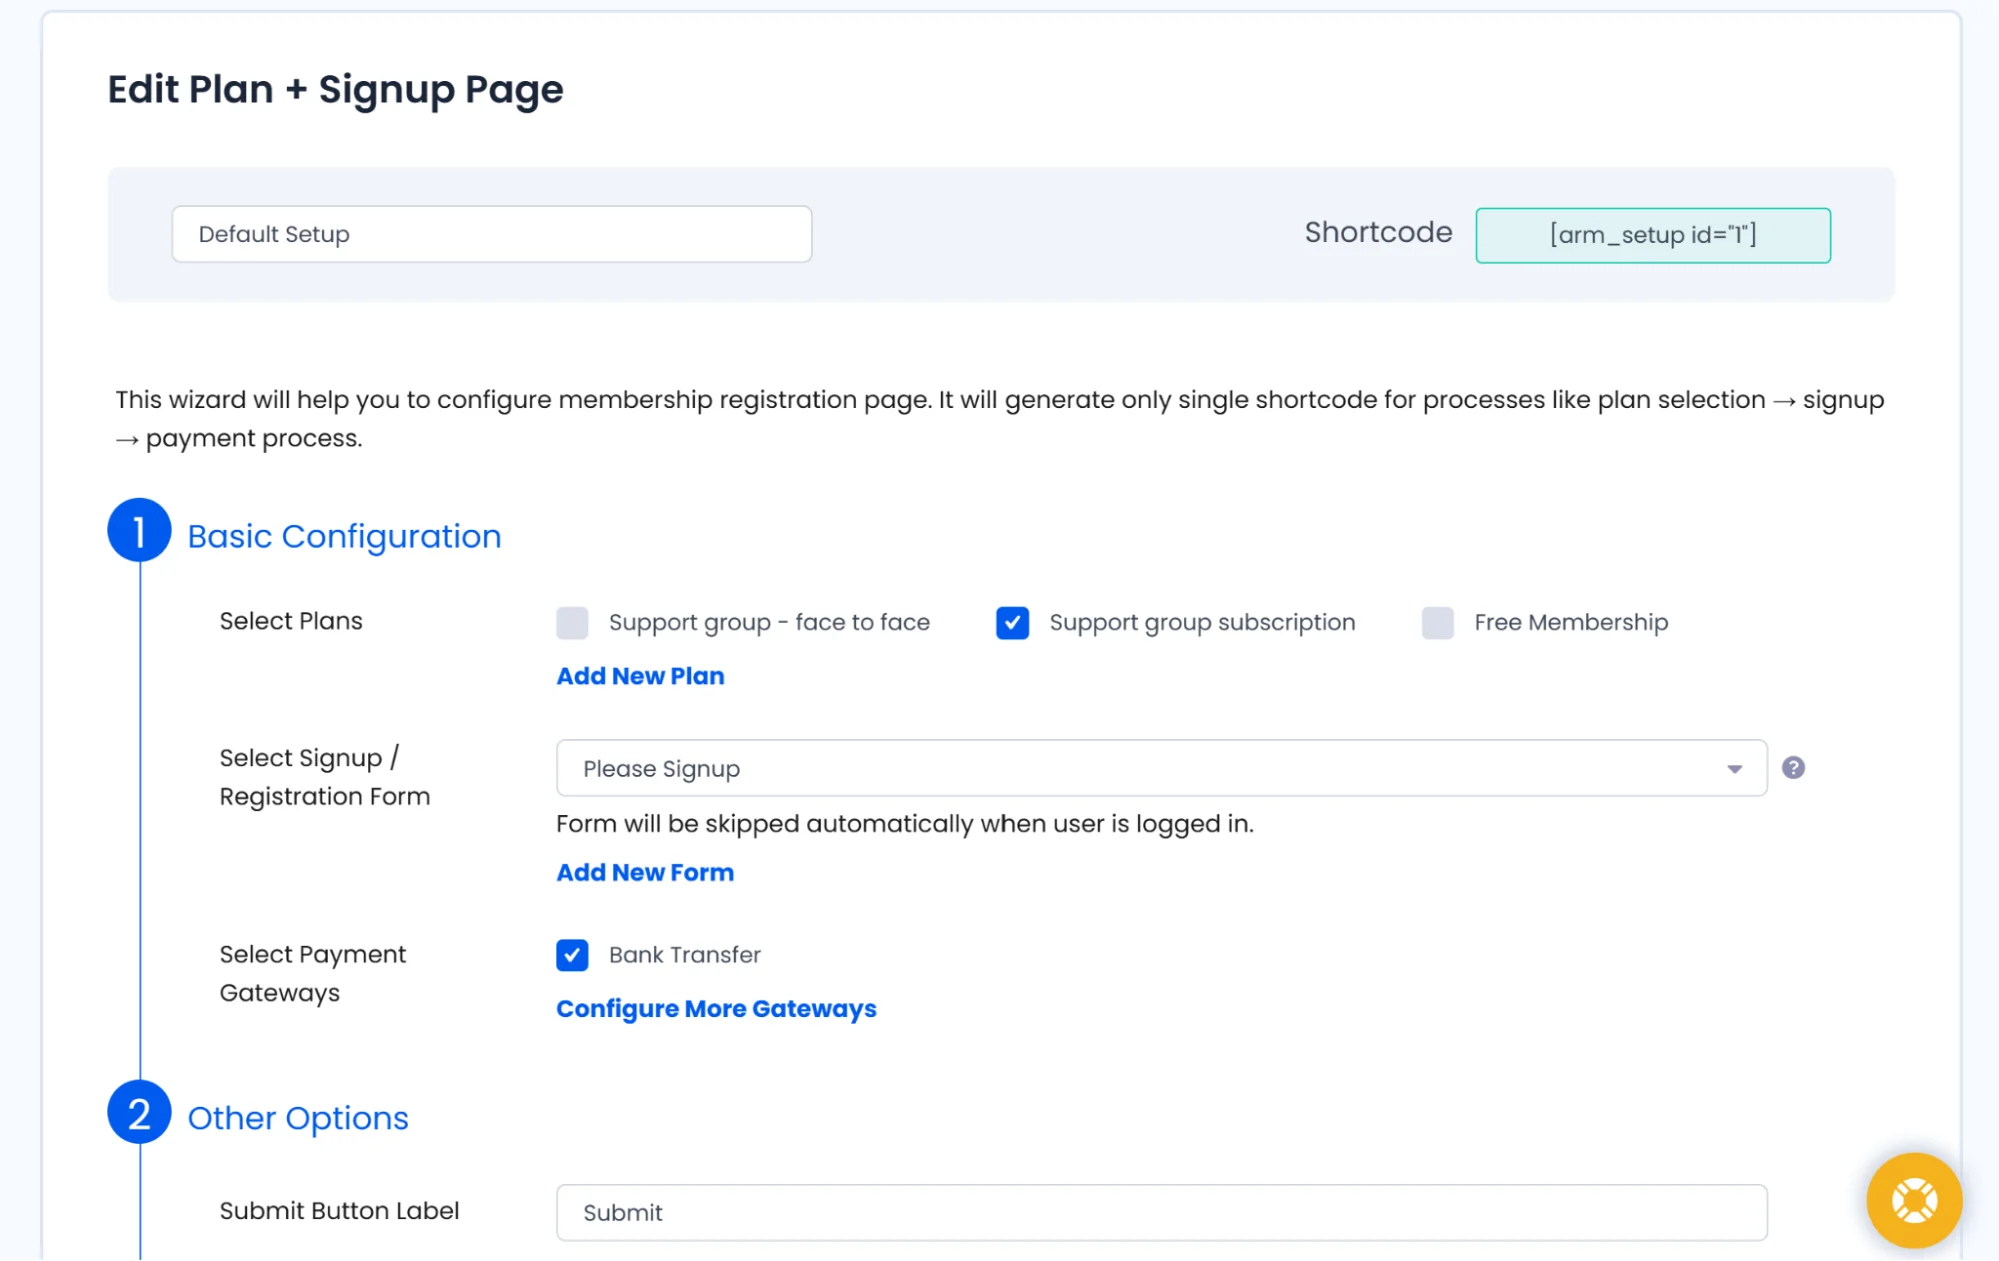Click the Select Plans label
The image size is (1999, 1261).
[291, 621]
